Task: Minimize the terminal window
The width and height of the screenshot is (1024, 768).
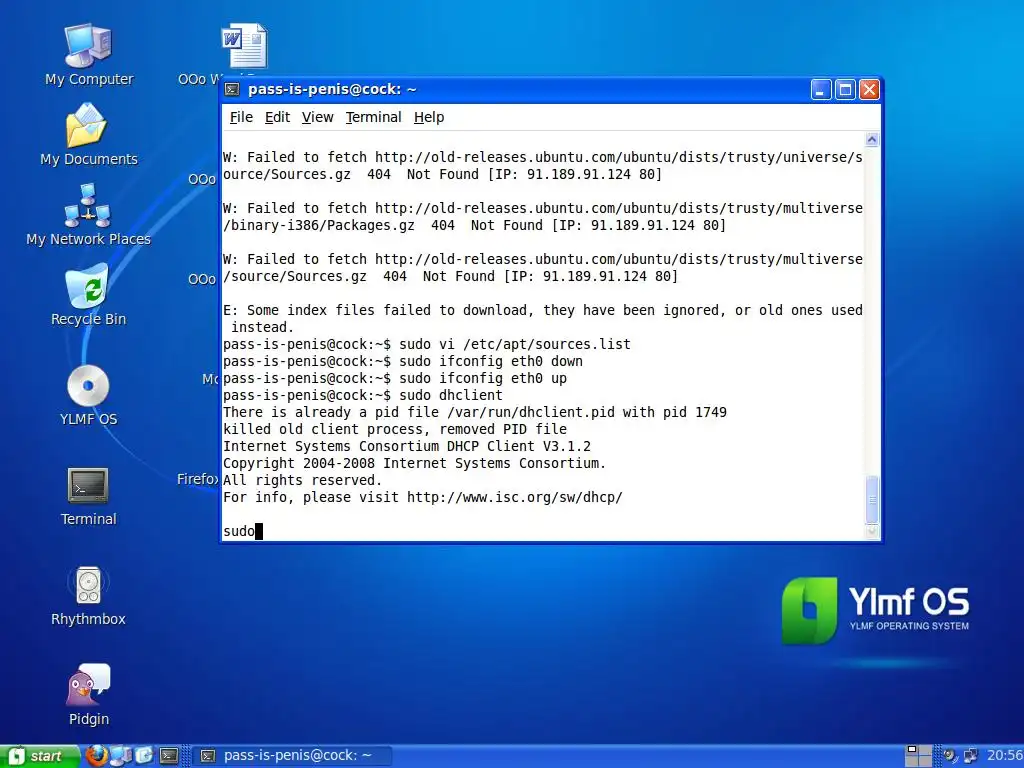Action: click(x=821, y=89)
